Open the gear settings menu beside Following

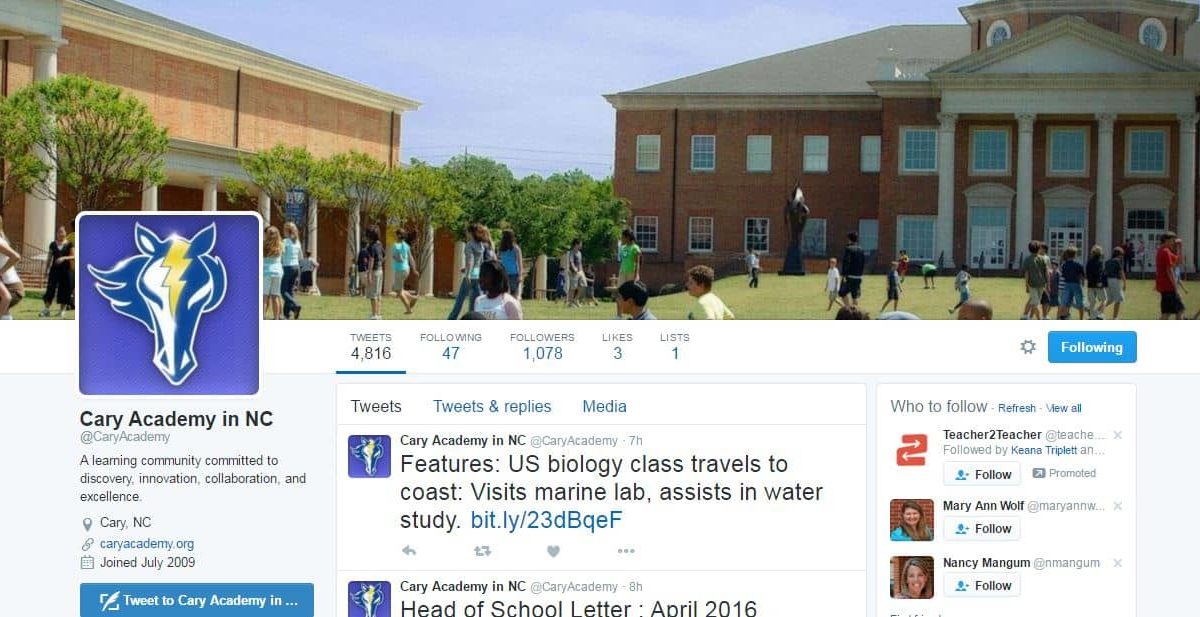coord(1028,347)
